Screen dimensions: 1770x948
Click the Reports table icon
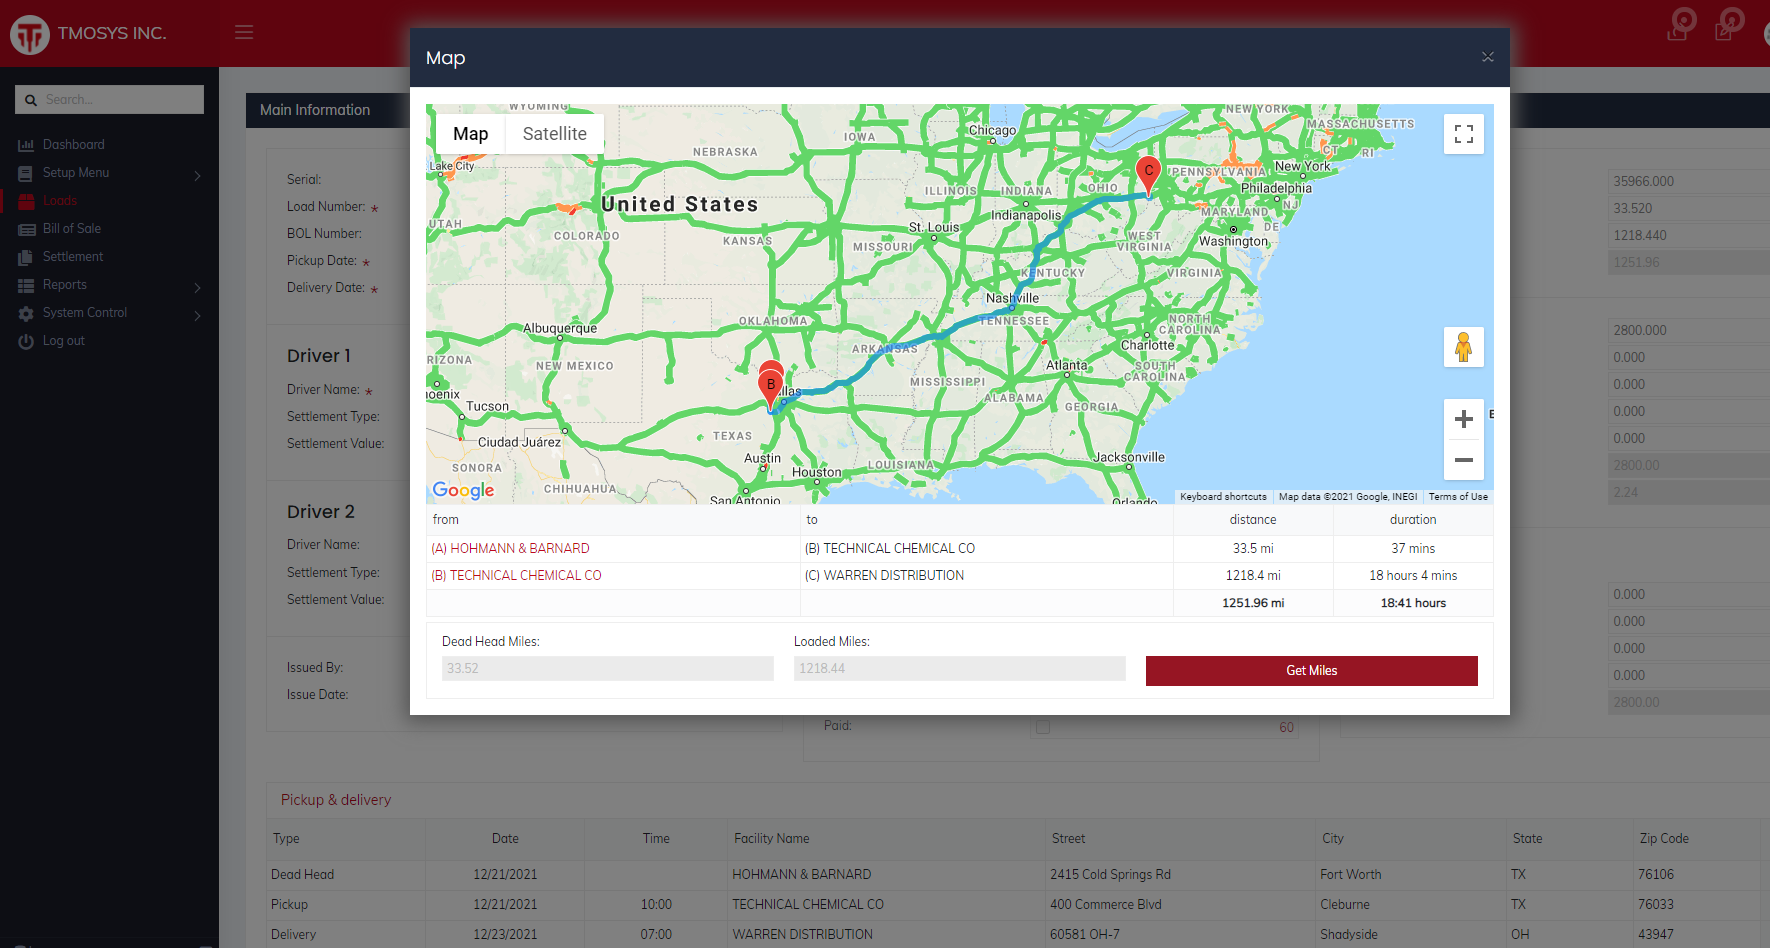[26, 285]
